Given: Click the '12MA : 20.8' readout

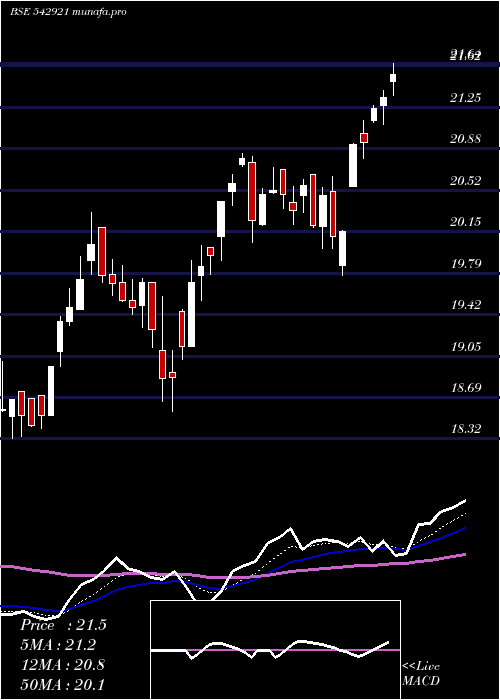Looking at the screenshot, I should coord(63,664).
